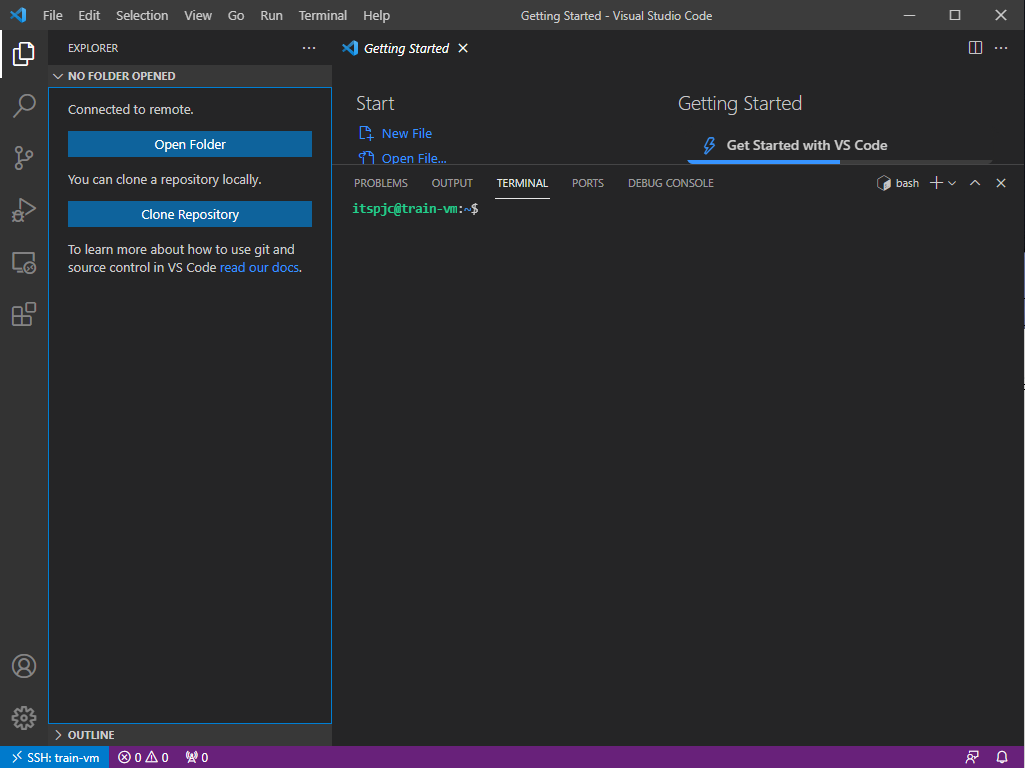Open the Explorer view in activity bar
Screen dimensions: 1025x768
tap(24, 54)
